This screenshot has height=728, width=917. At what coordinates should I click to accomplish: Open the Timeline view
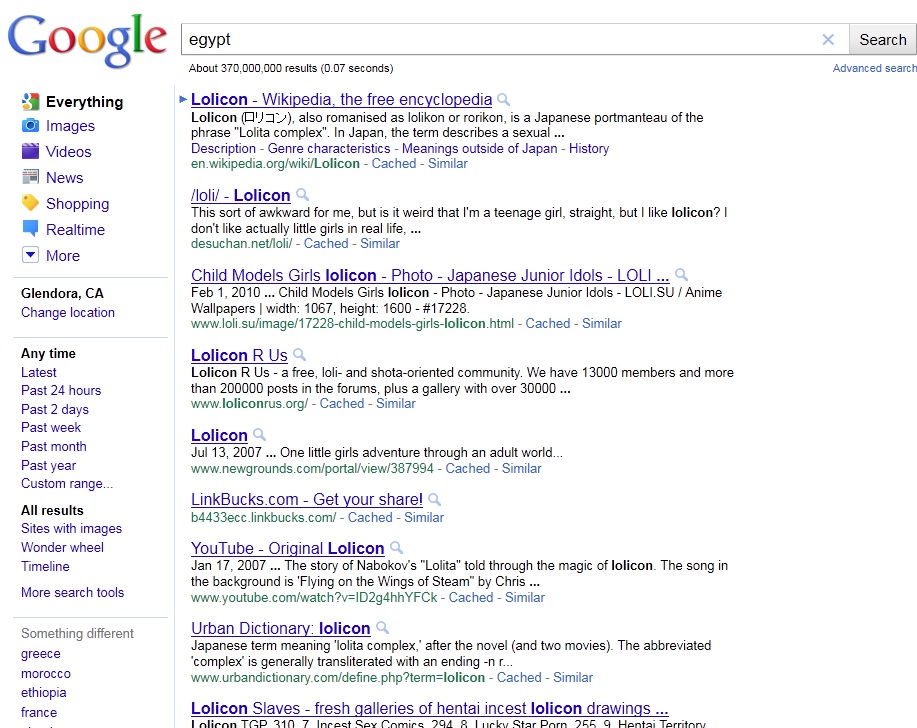click(x=45, y=567)
